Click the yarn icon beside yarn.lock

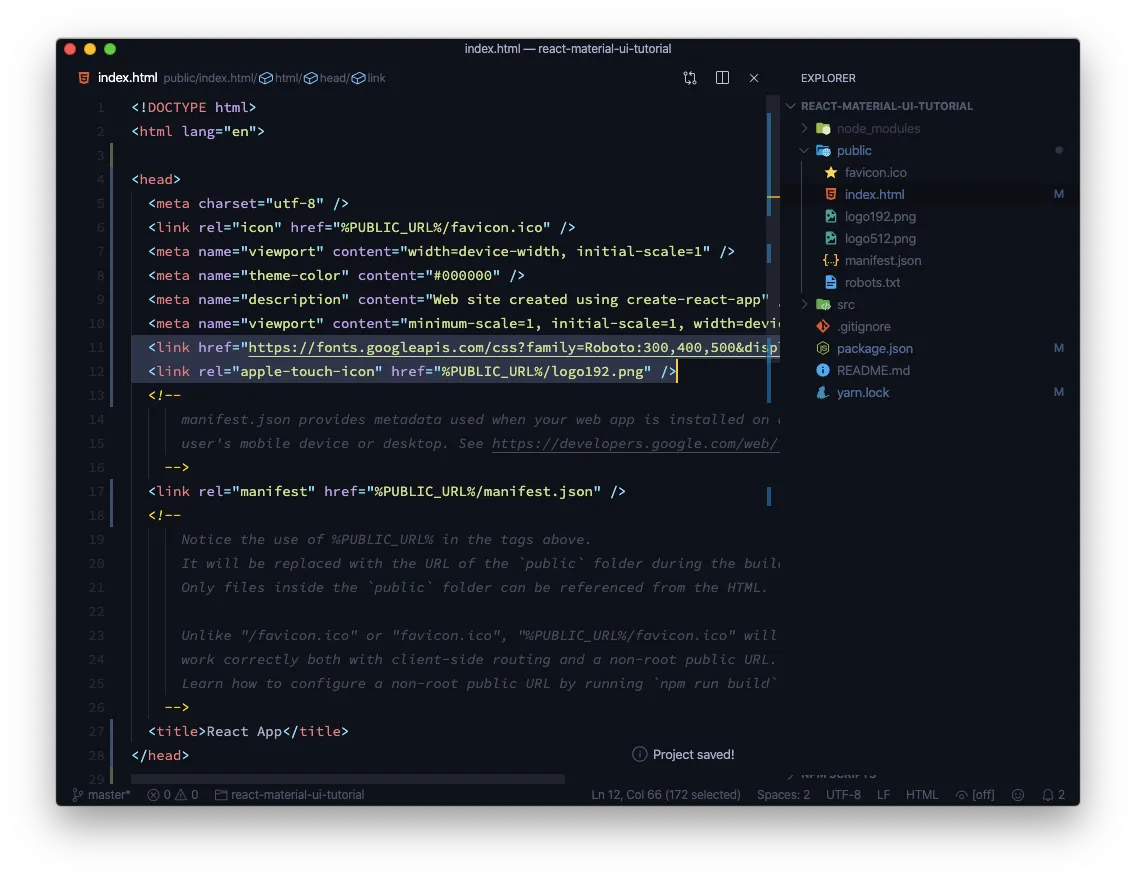point(823,393)
